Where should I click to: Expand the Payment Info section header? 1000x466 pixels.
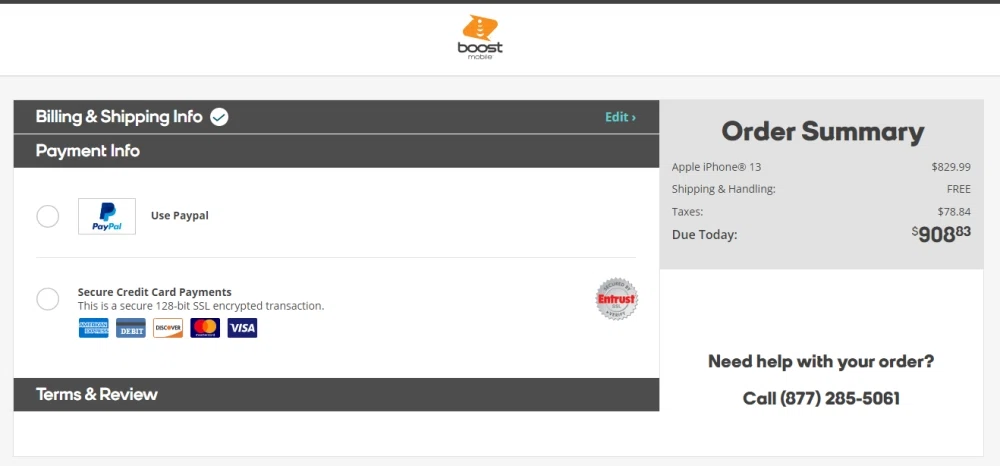click(336, 151)
